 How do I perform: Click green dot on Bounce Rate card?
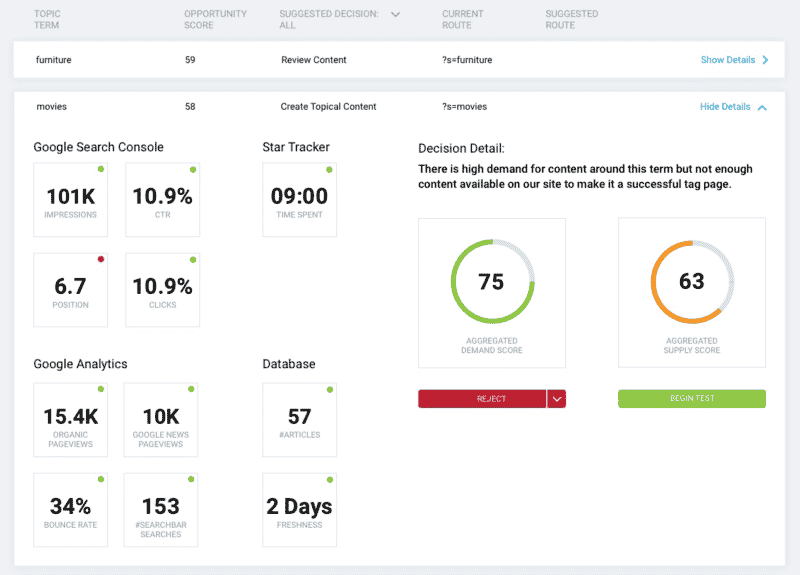[x=101, y=479]
